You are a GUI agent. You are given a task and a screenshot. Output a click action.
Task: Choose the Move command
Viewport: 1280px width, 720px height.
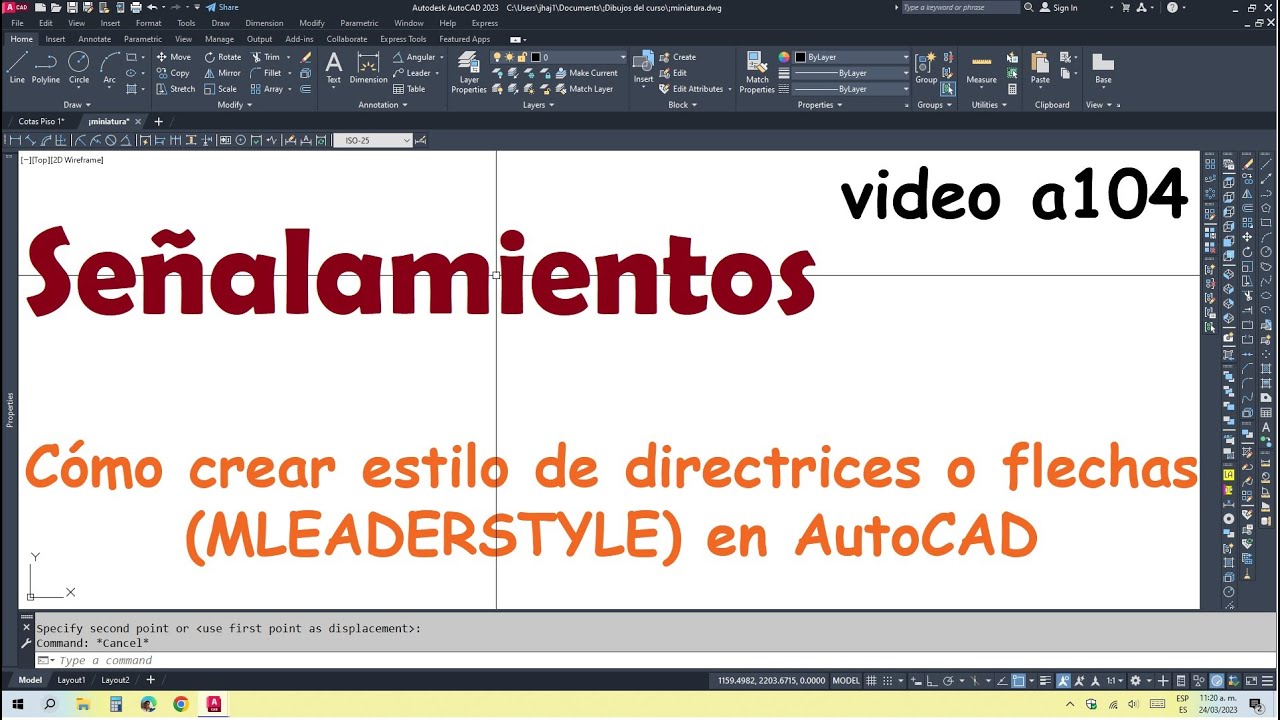pyautogui.click(x=173, y=57)
